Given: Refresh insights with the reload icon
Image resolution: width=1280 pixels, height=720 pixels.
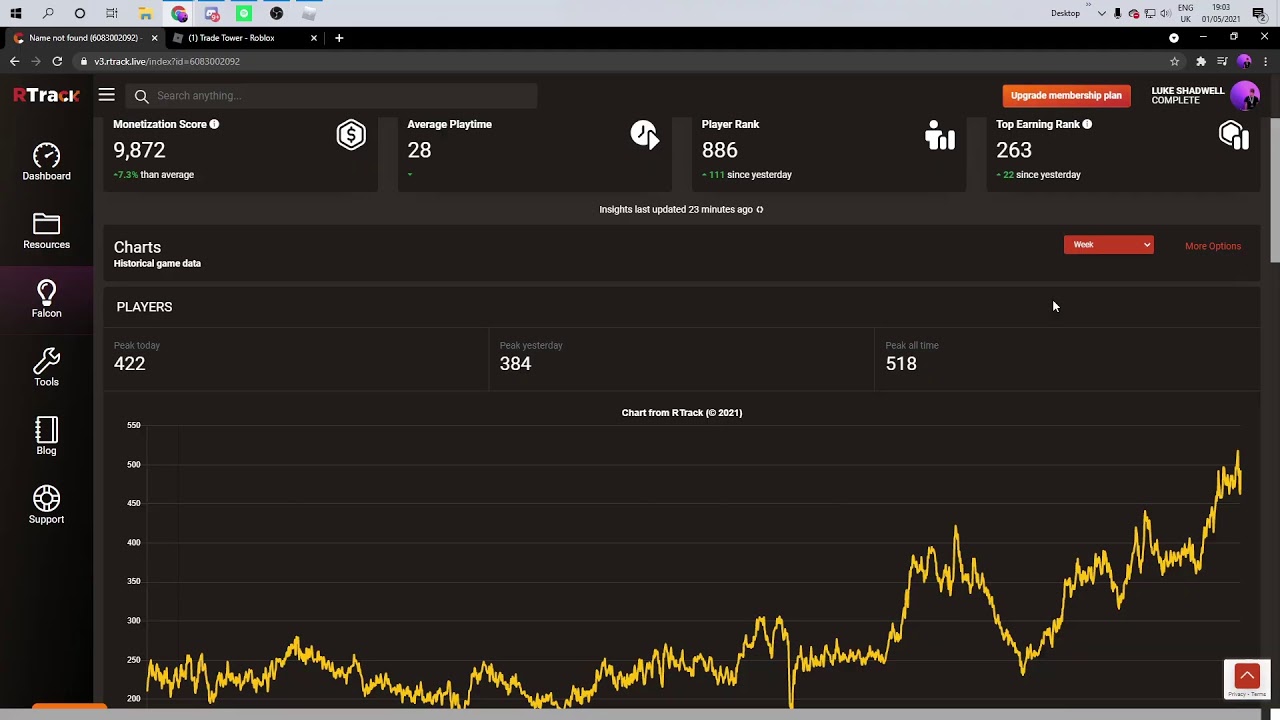Looking at the screenshot, I should [760, 209].
